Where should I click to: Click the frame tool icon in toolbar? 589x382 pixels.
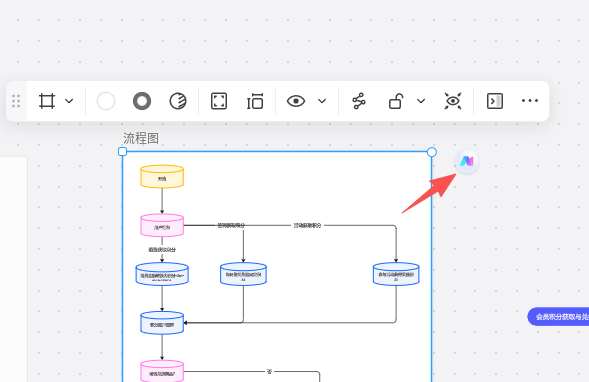pos(47,101)
